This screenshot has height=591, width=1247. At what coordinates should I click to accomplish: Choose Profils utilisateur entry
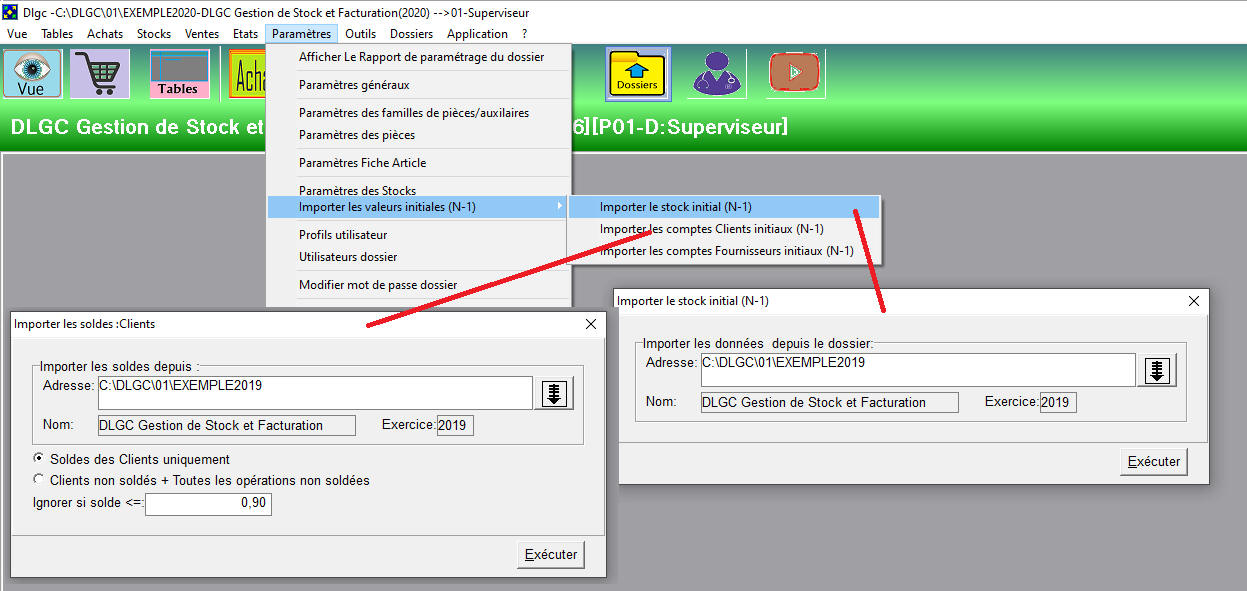pyautogui.click(x=419, y=235)
